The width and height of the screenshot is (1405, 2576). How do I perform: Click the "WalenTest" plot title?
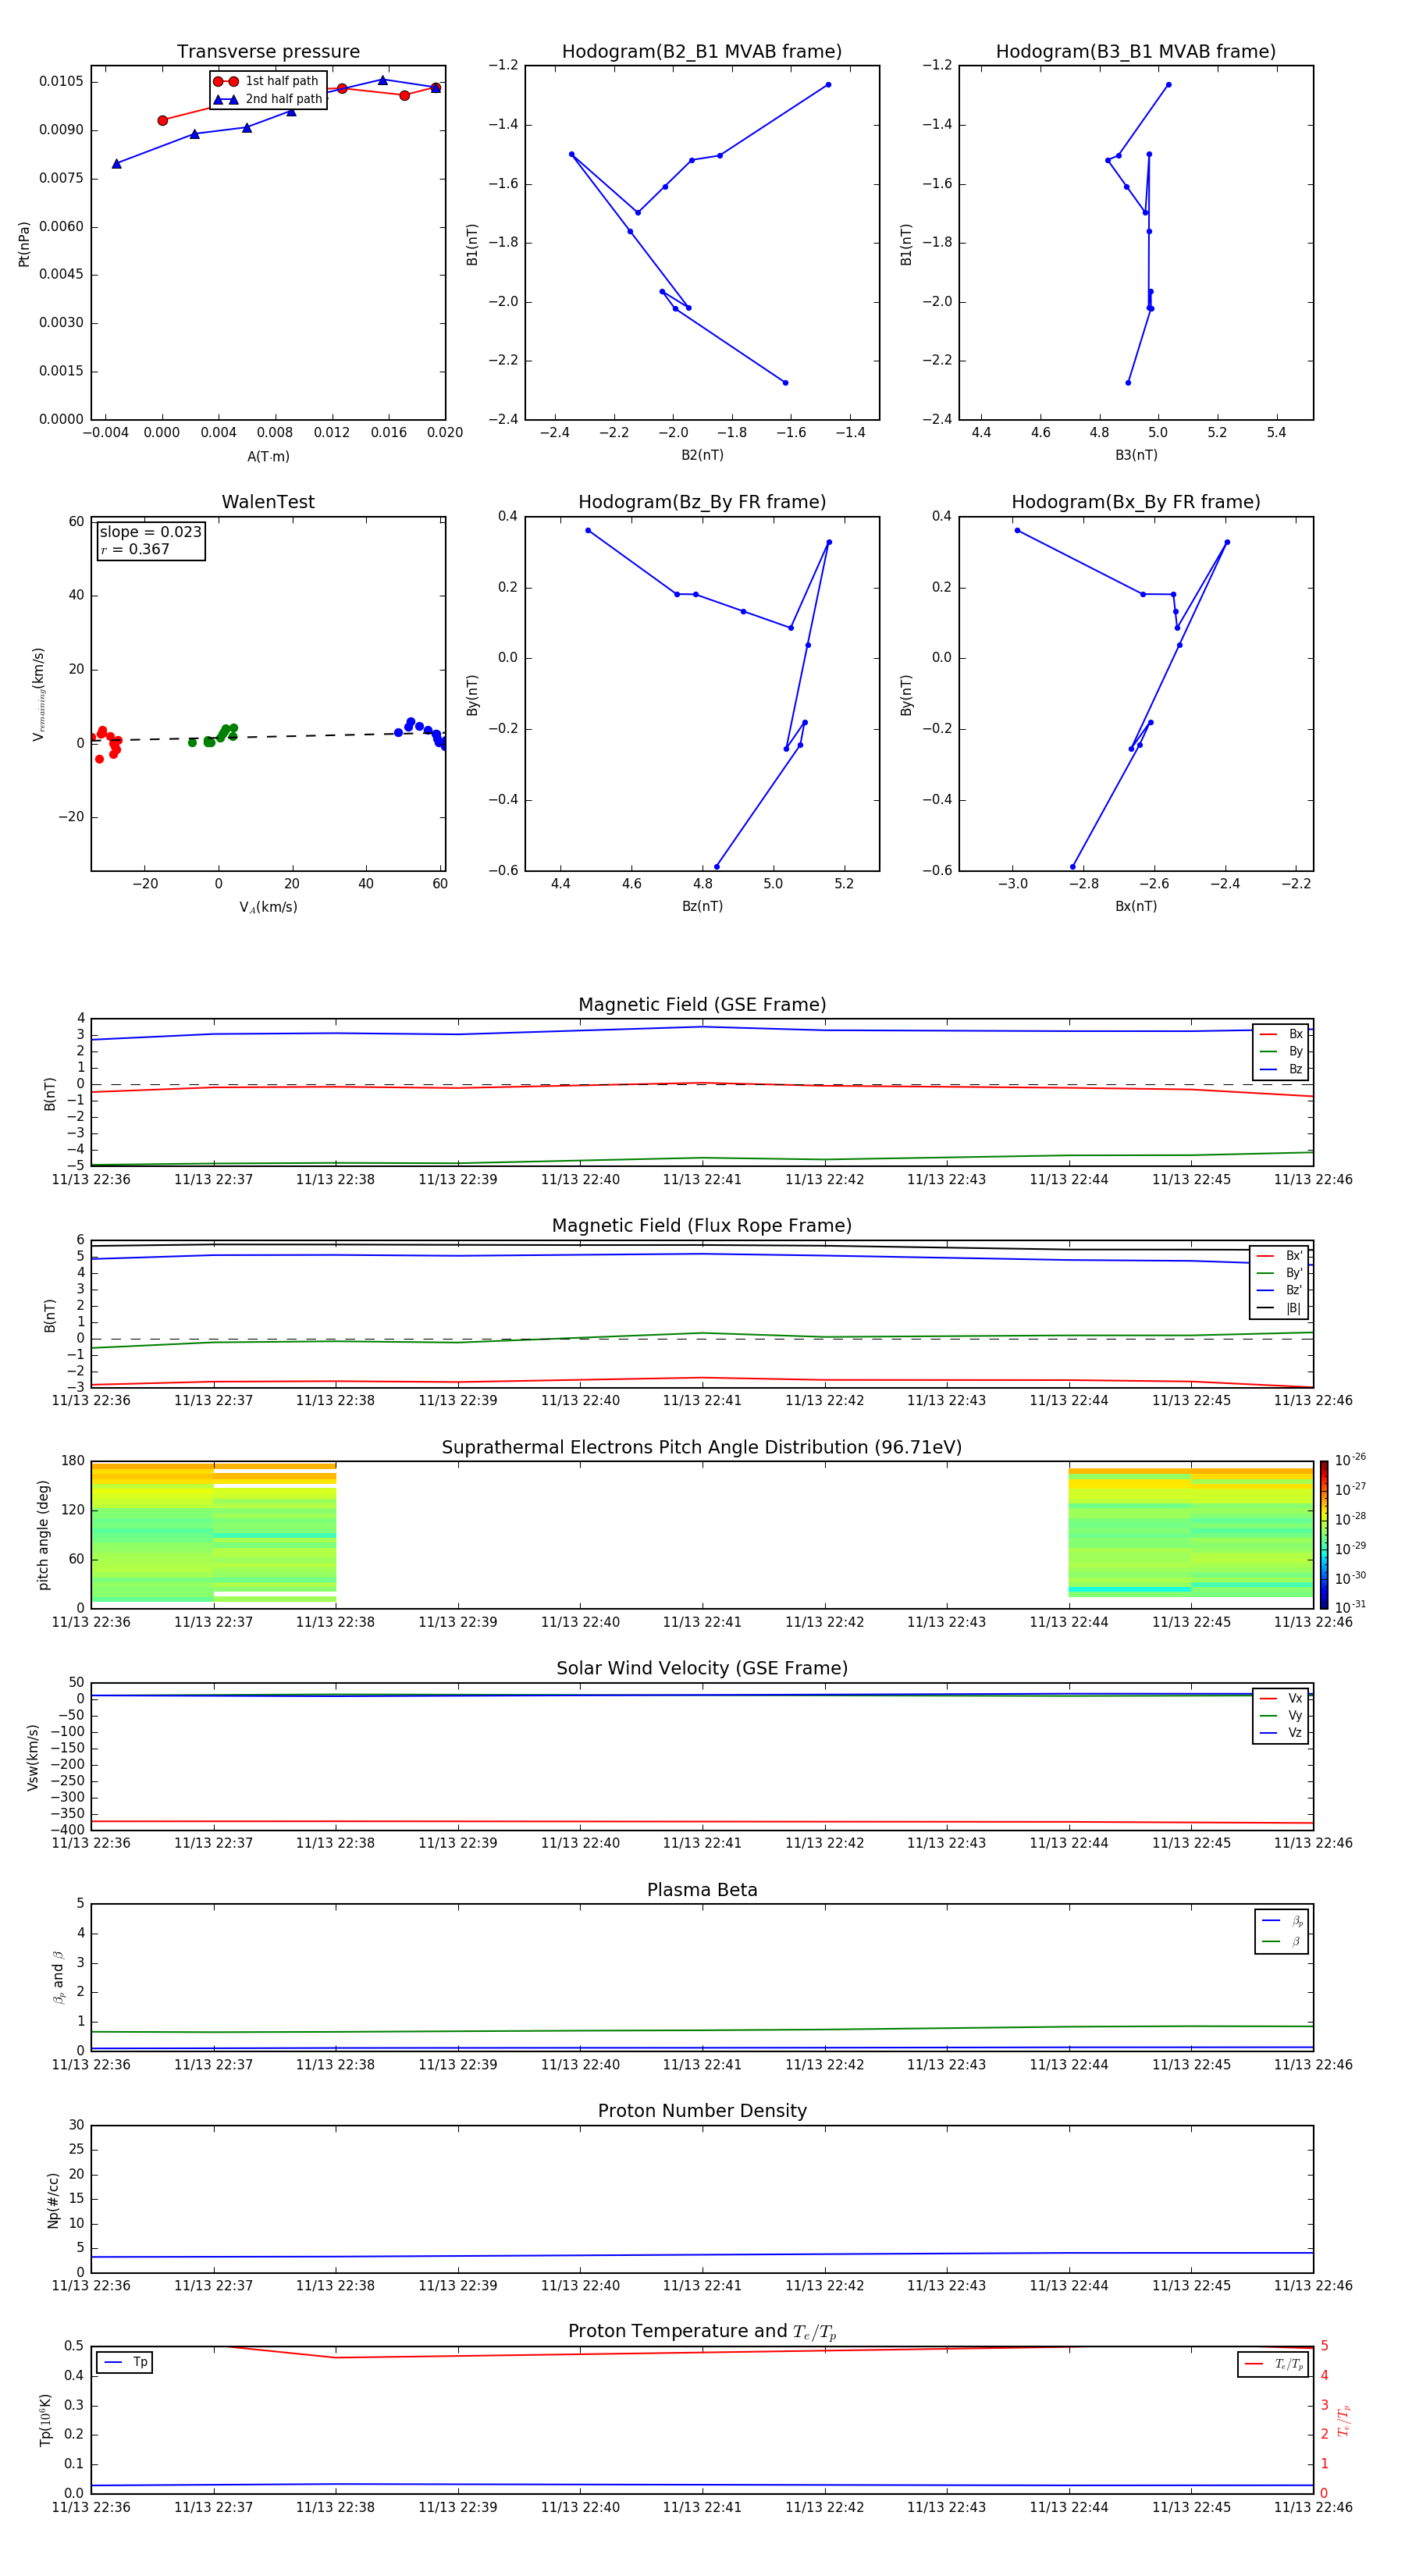click(268, 502)
